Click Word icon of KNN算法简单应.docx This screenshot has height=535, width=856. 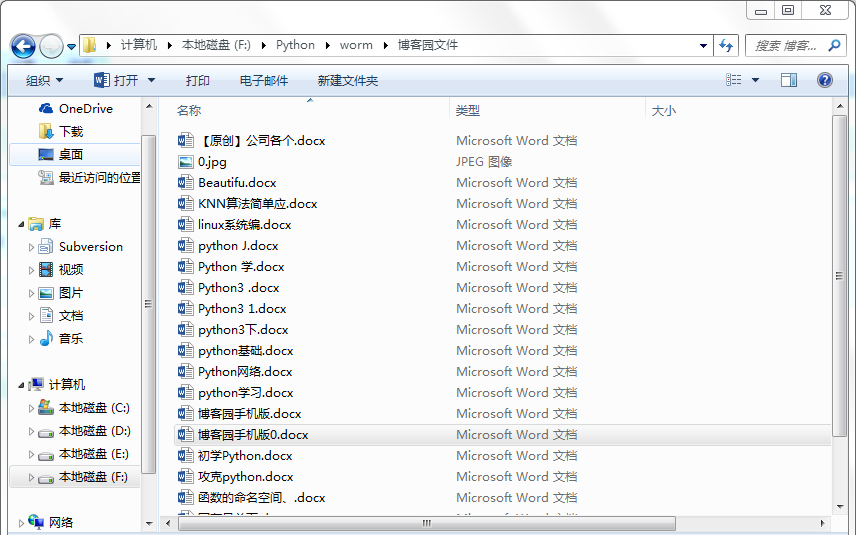click(x=186, y=204)
